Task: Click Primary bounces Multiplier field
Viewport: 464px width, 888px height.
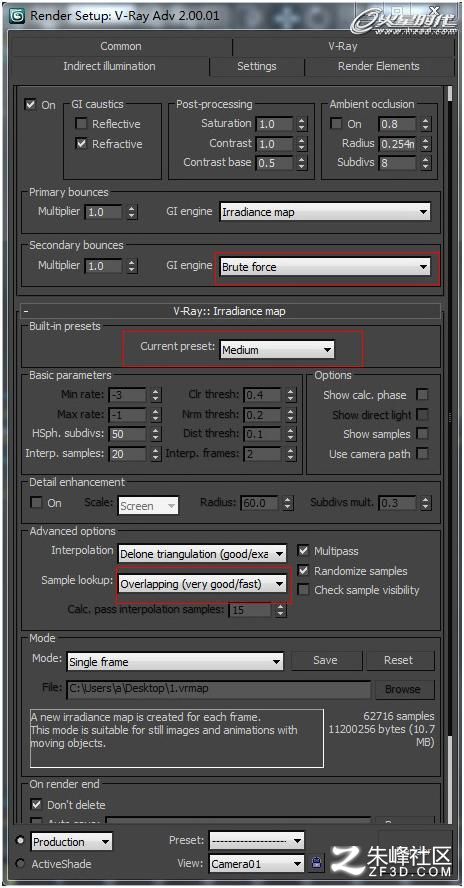Action: pos(103,212)
